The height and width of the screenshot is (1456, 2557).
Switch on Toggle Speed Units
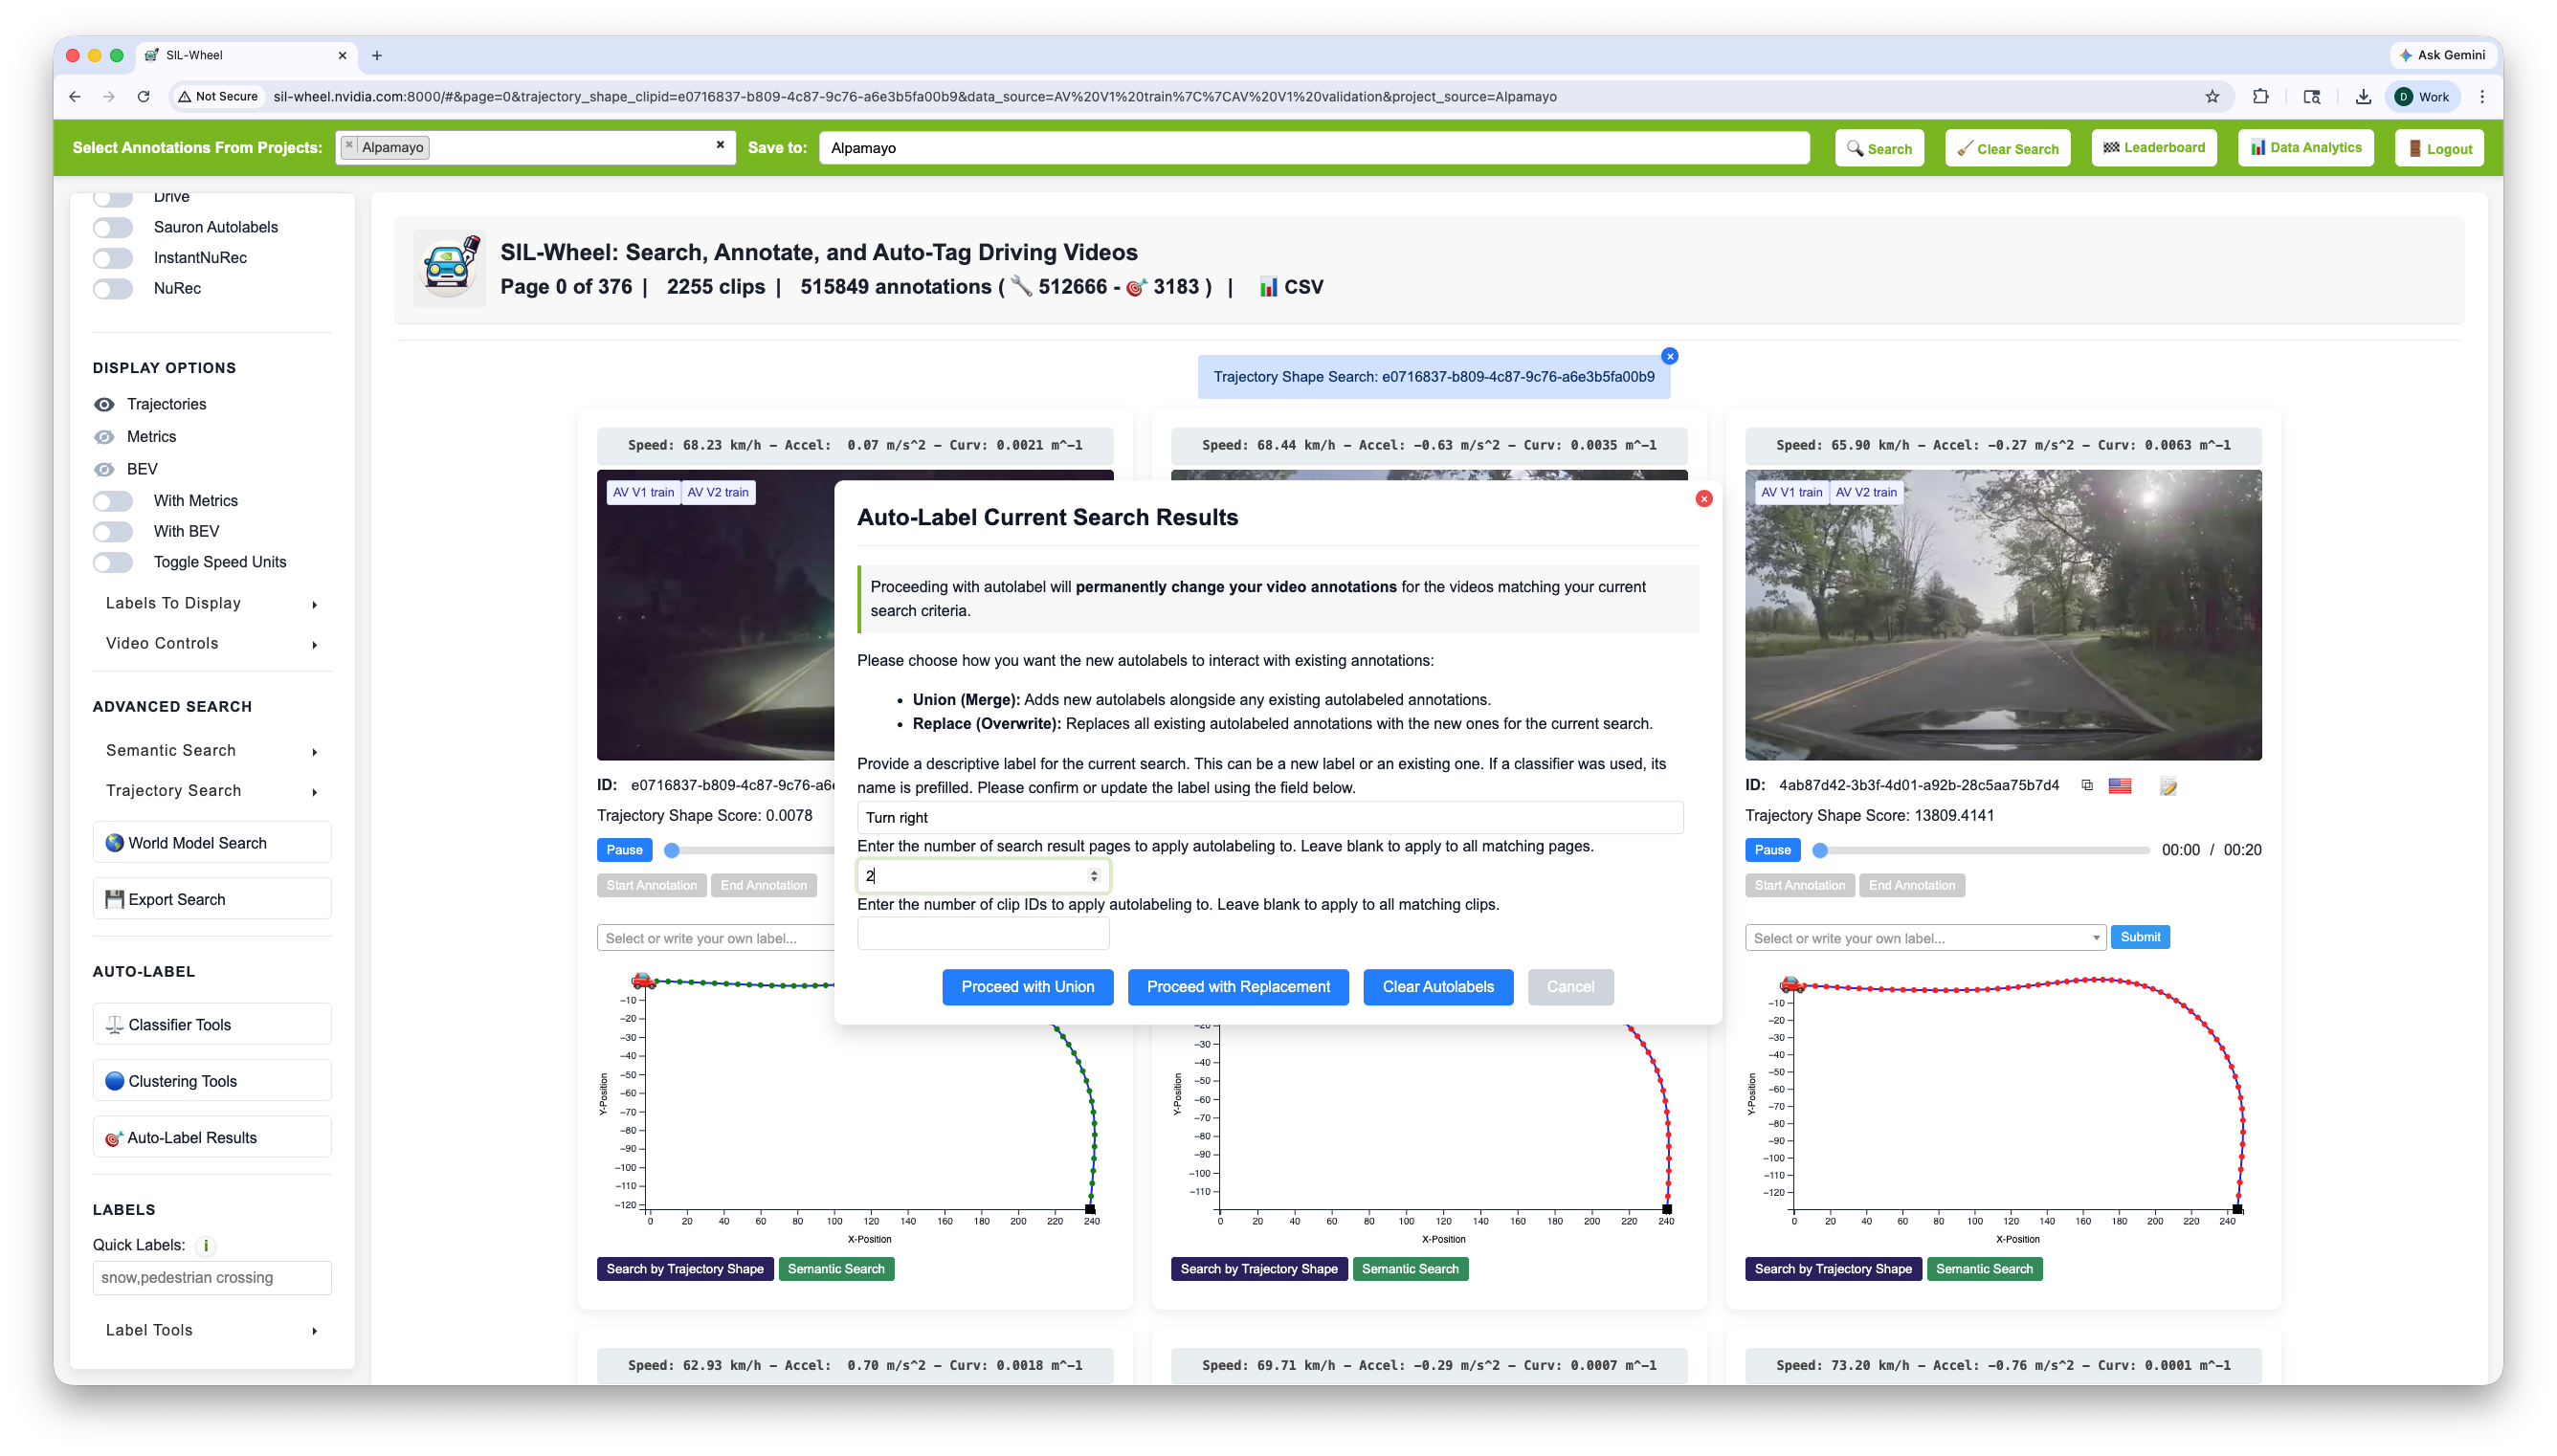pyautogui.click(x=113, y=563)
